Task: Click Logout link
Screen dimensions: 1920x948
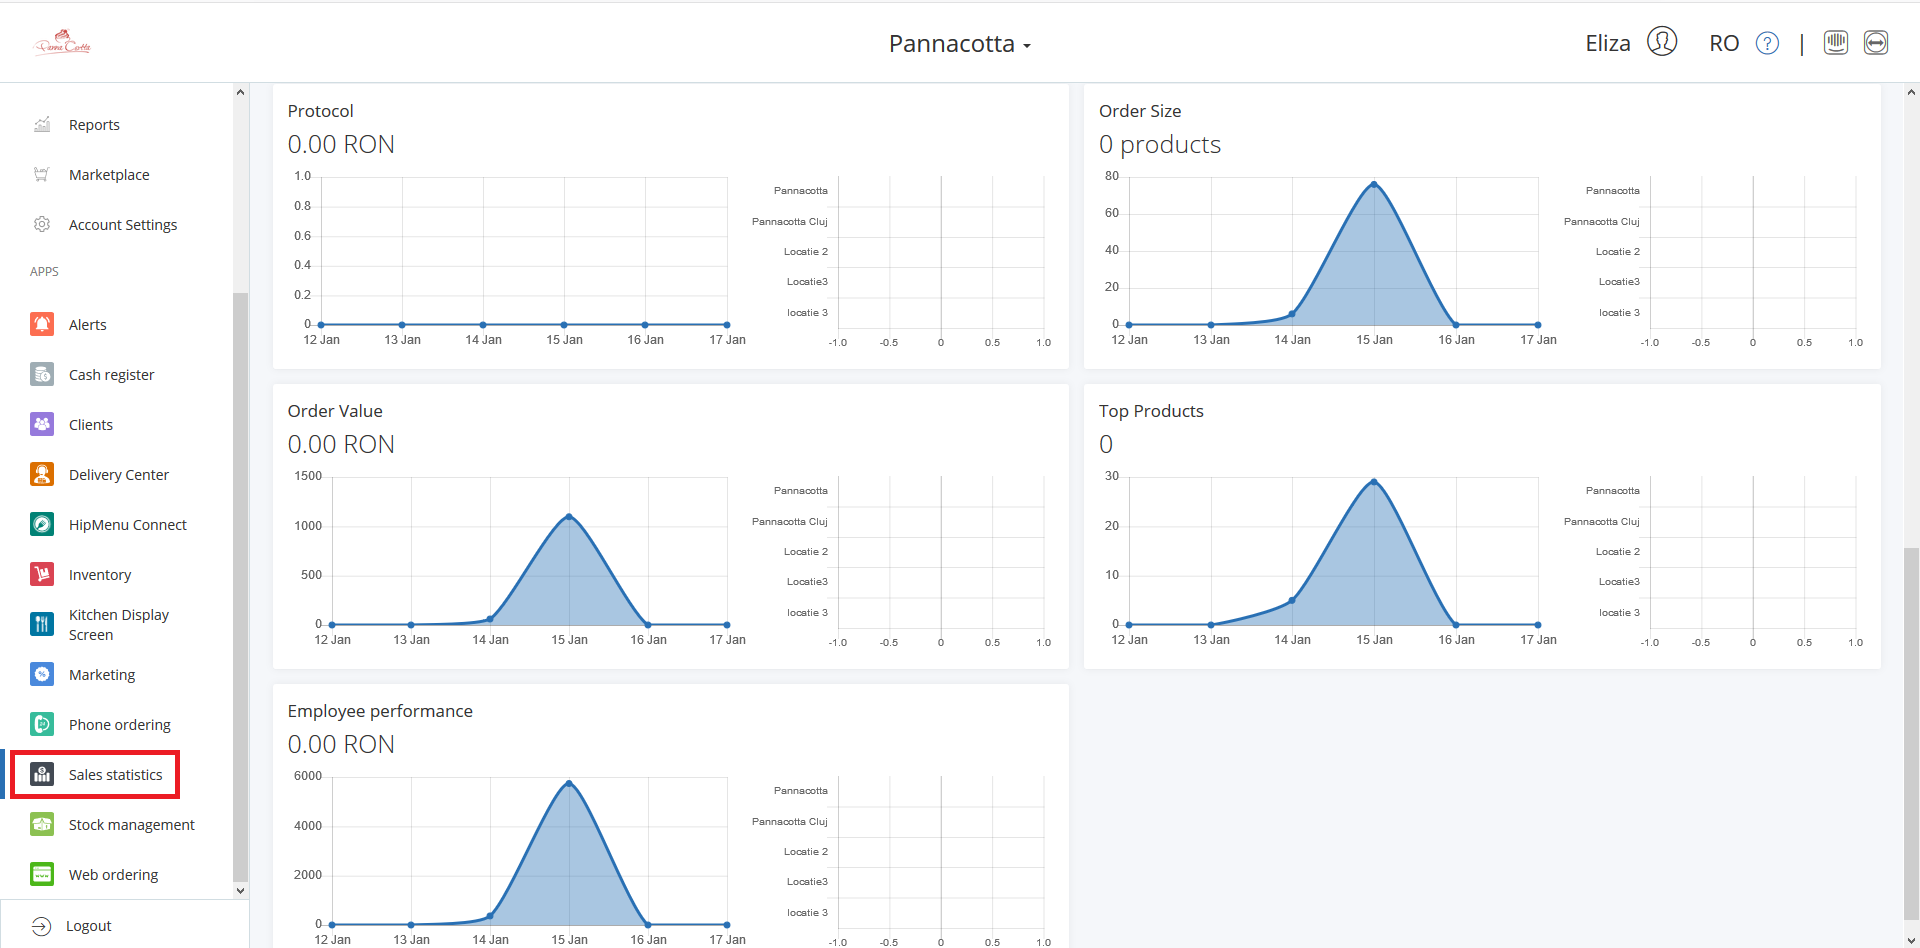Action: point(89,926)
